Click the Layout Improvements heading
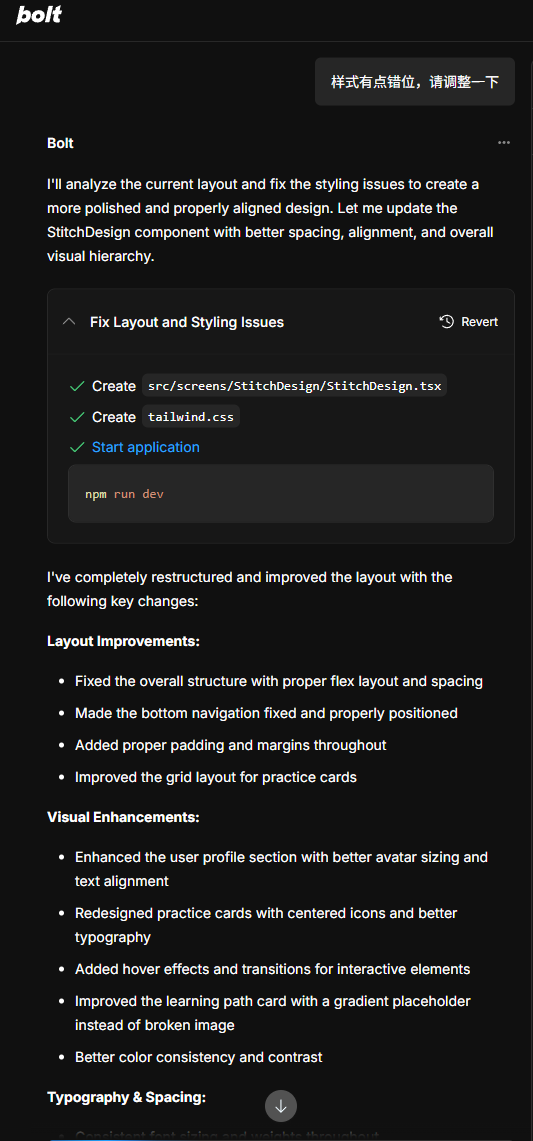Image resolution: width=533 pixels, height=1141 pixels. coord(124,641)
